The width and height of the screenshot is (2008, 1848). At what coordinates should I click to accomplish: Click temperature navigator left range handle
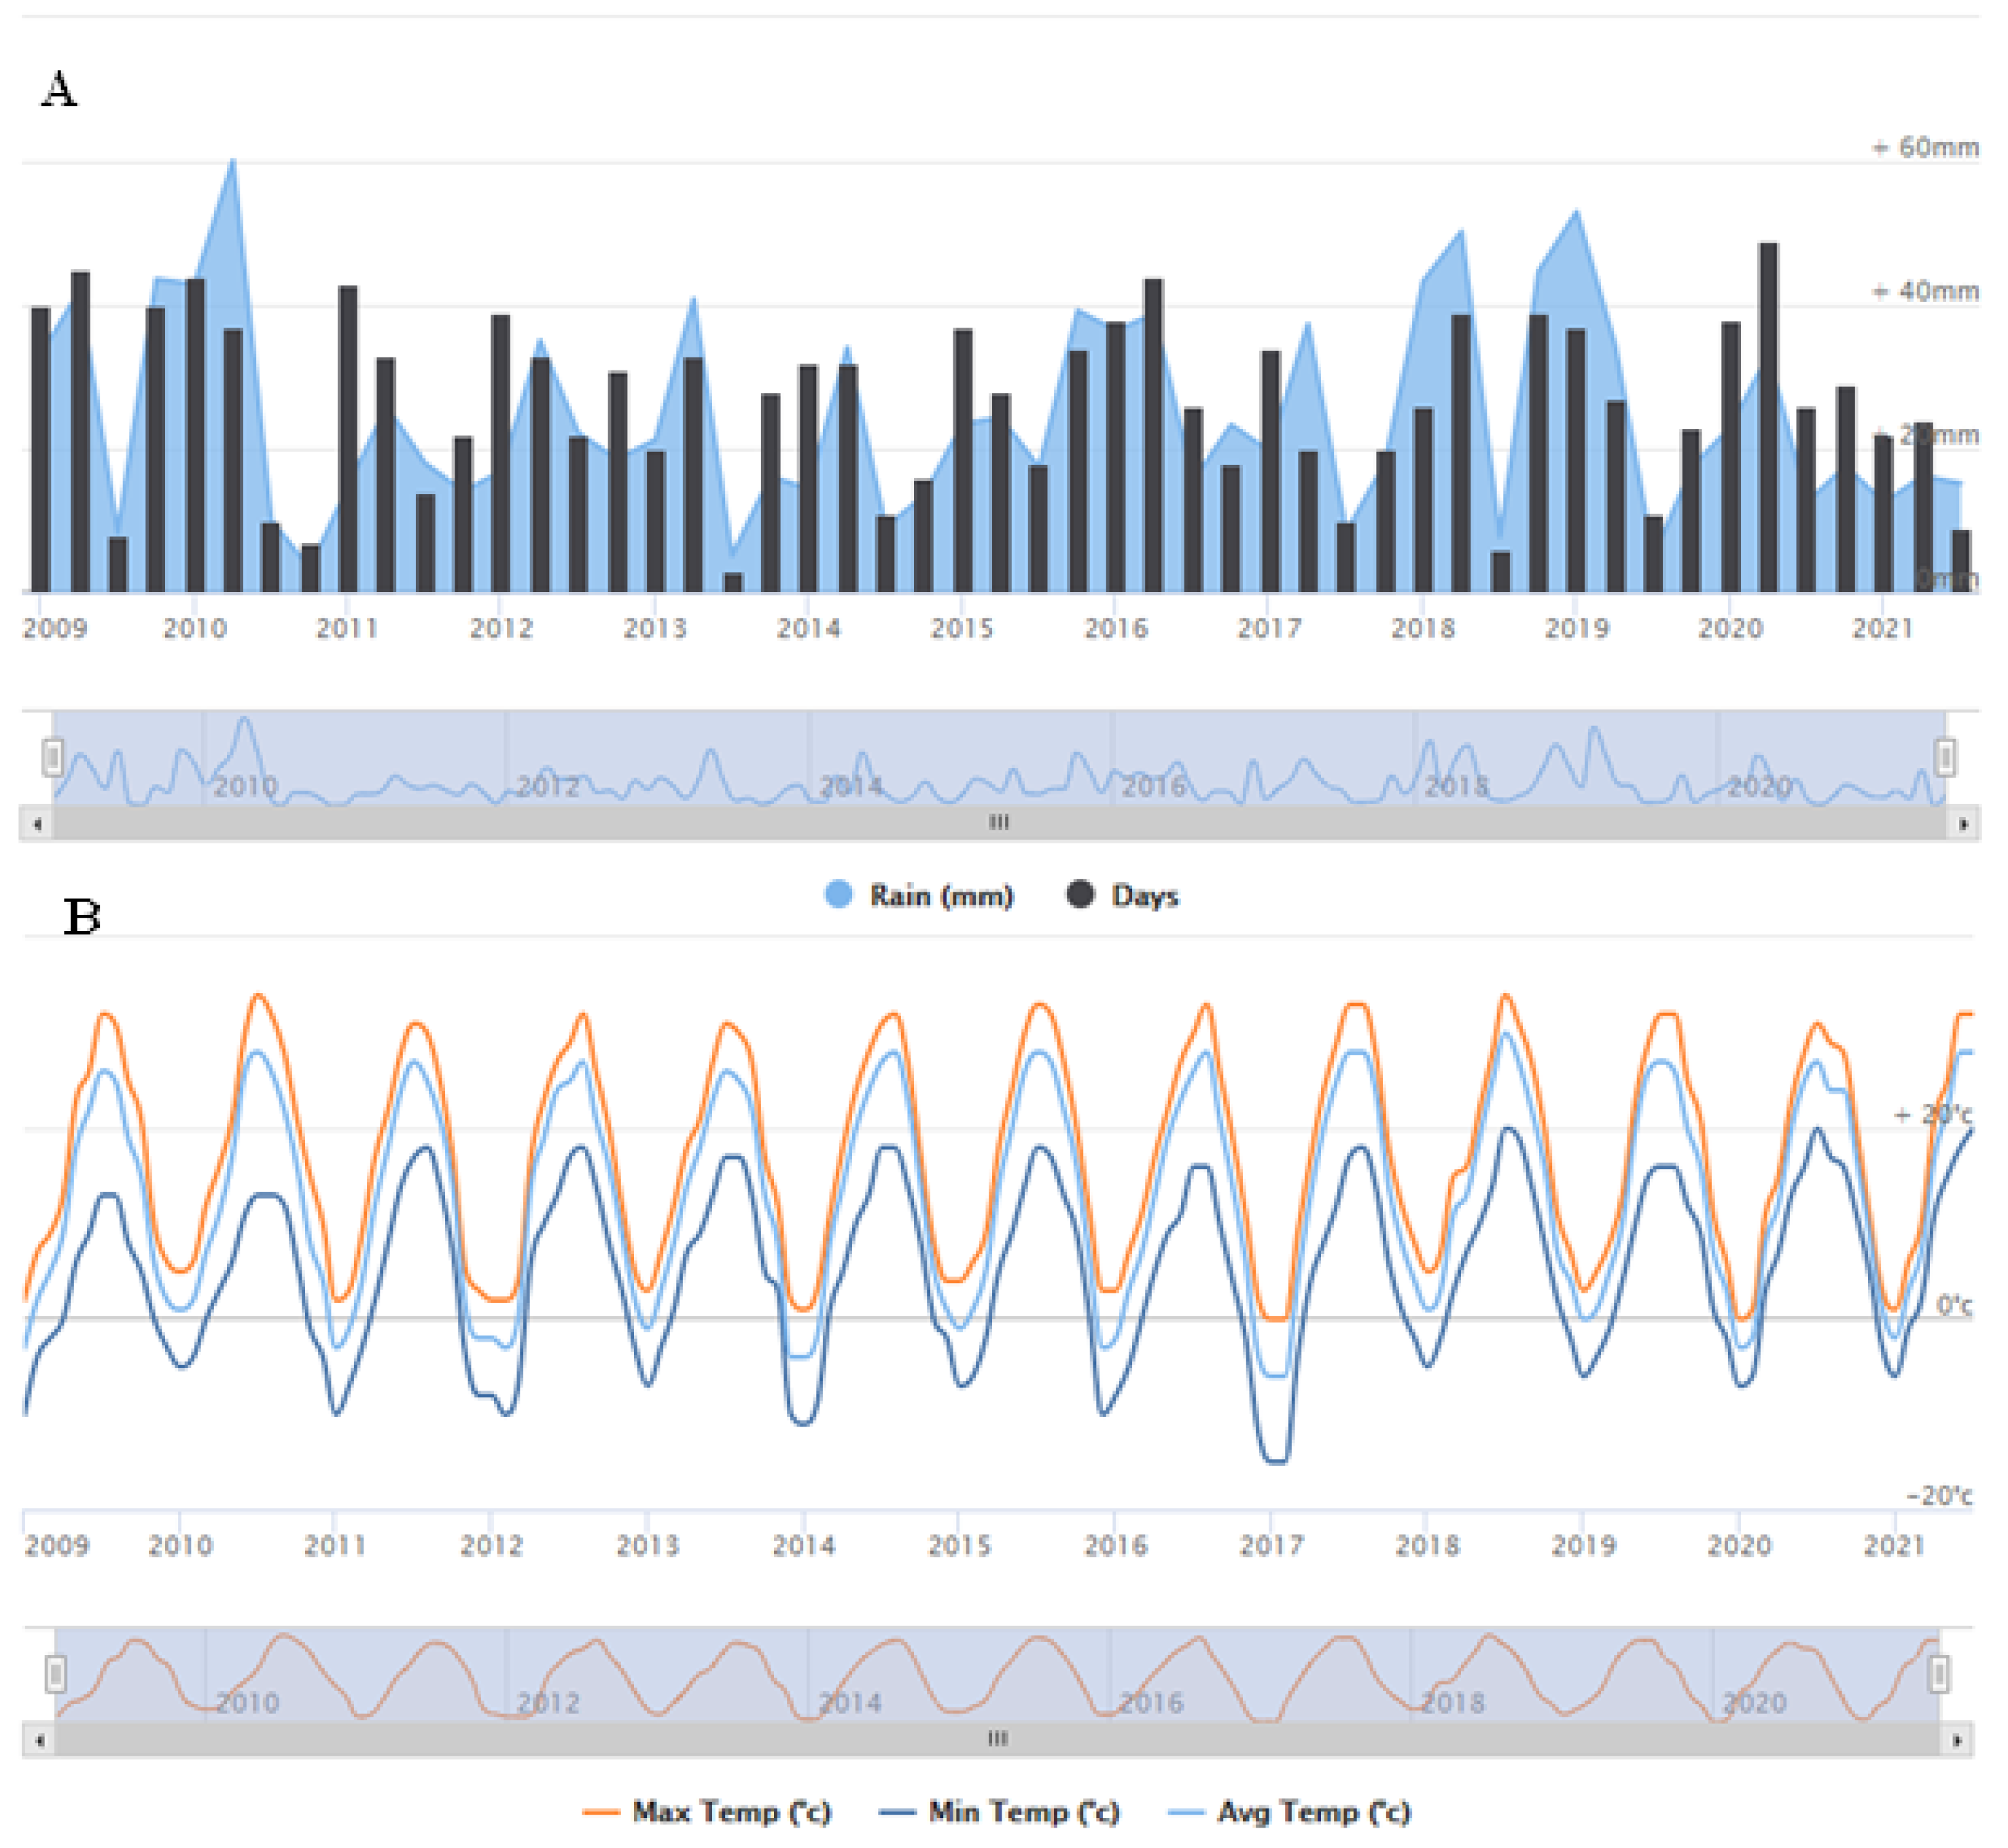tap(56, 1673)
